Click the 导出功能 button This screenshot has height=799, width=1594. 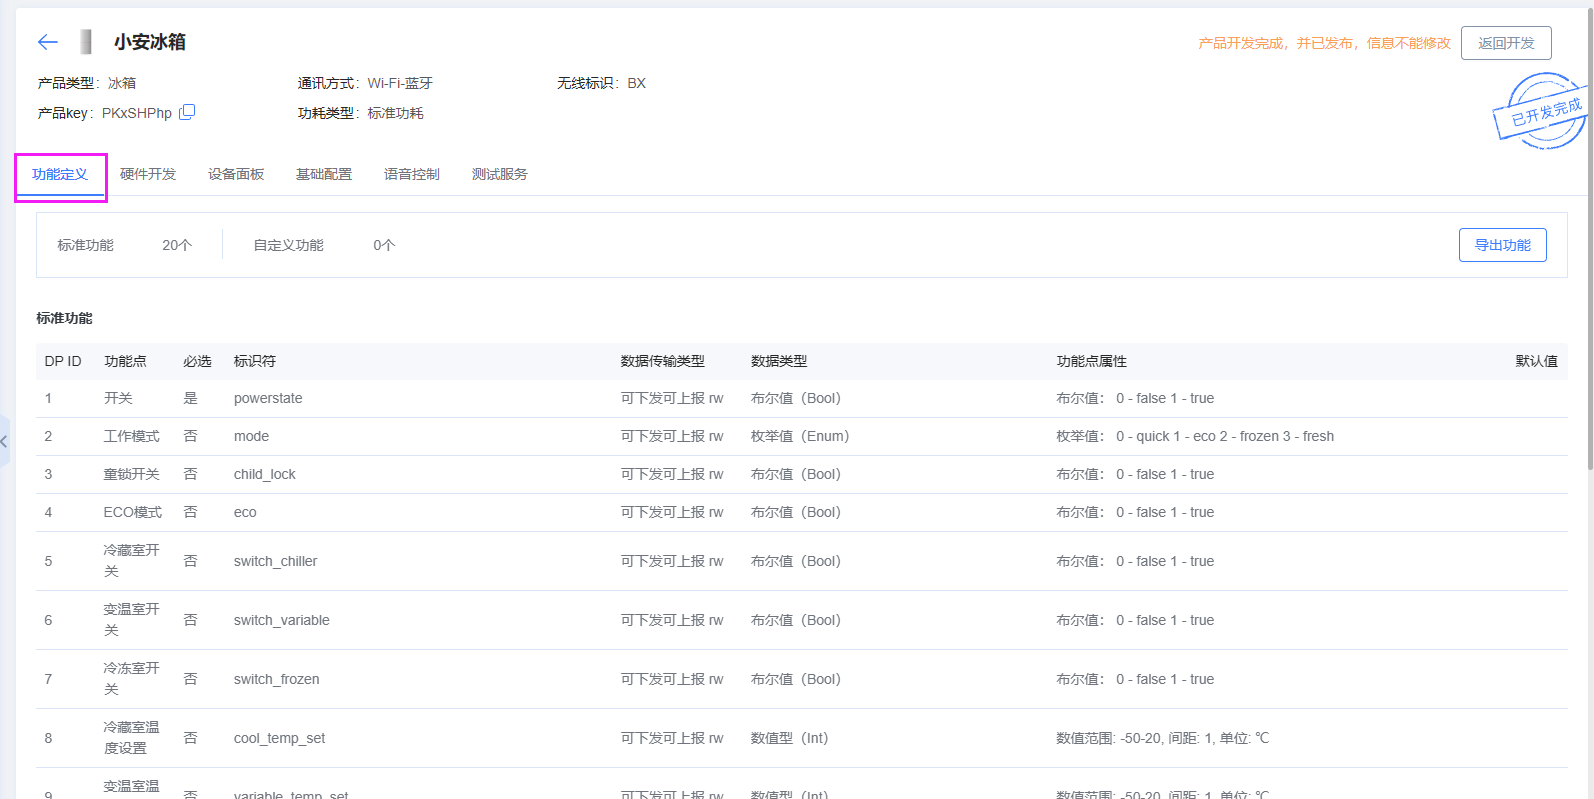[x=1503, y=245]
